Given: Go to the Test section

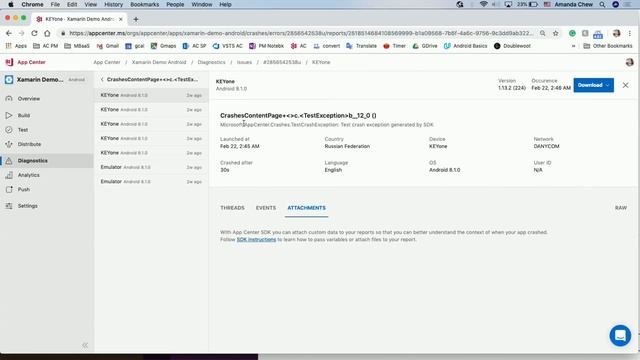Looking at the screenshot, I should coord(23,130).
